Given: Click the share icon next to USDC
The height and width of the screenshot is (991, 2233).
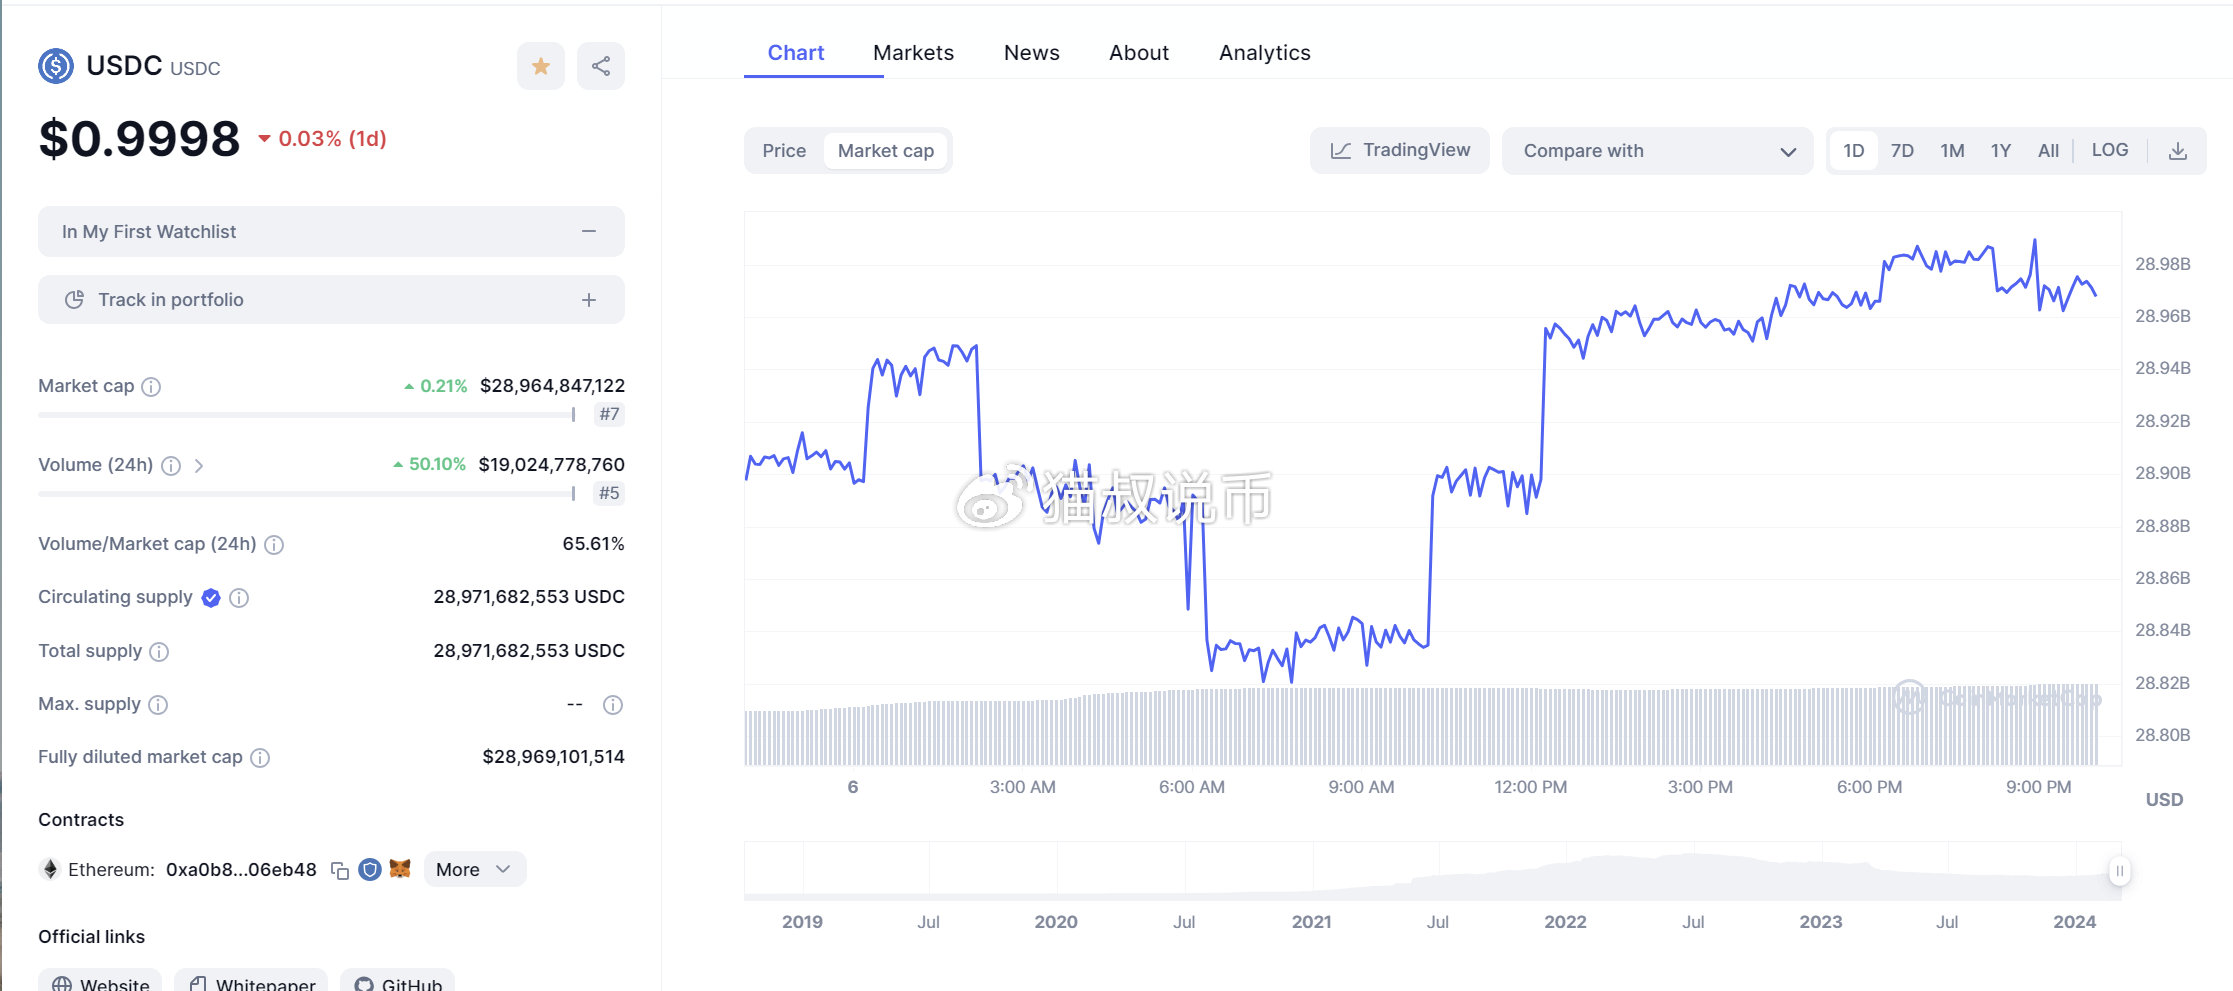Looking at the screenshot, I should pos(600,66).
